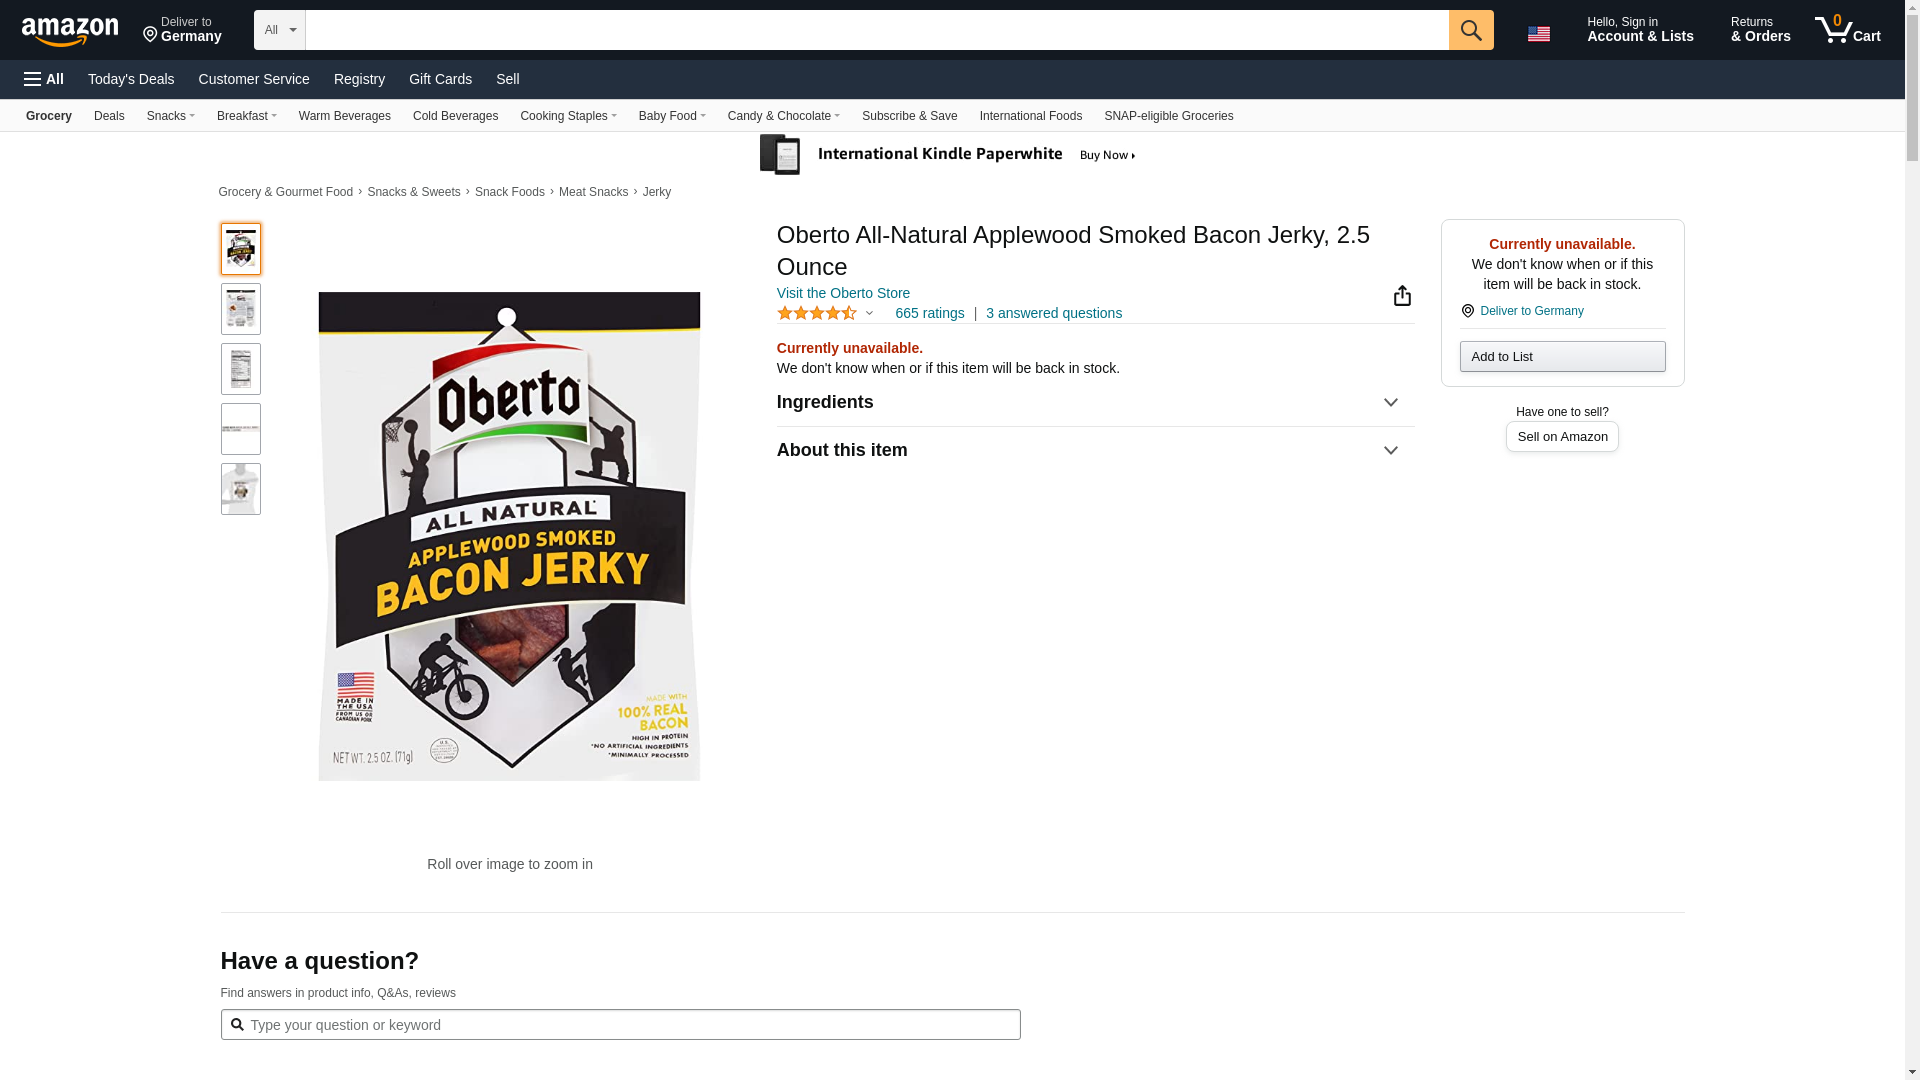Visit the Oberto Store link
The image size is (1920, 1080).
(843, 294)
